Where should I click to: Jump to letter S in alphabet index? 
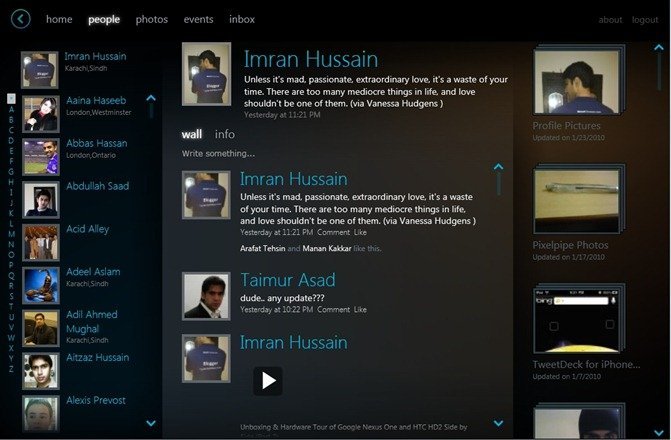point(12,296)
